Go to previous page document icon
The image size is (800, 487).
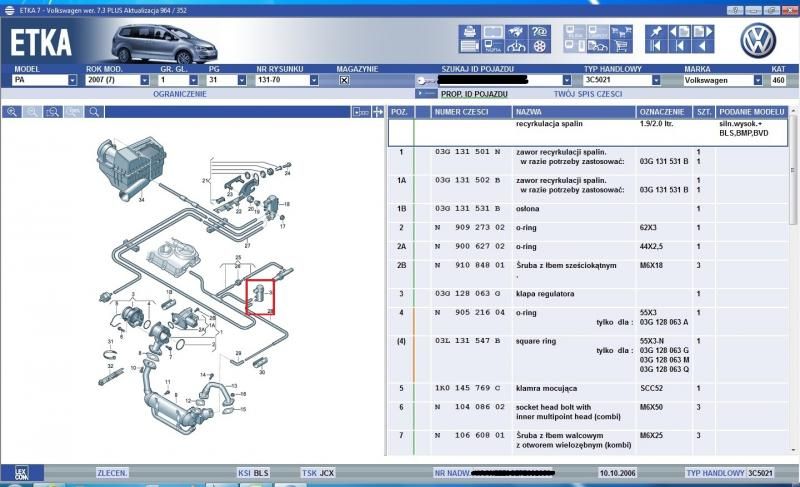(679, 32)
